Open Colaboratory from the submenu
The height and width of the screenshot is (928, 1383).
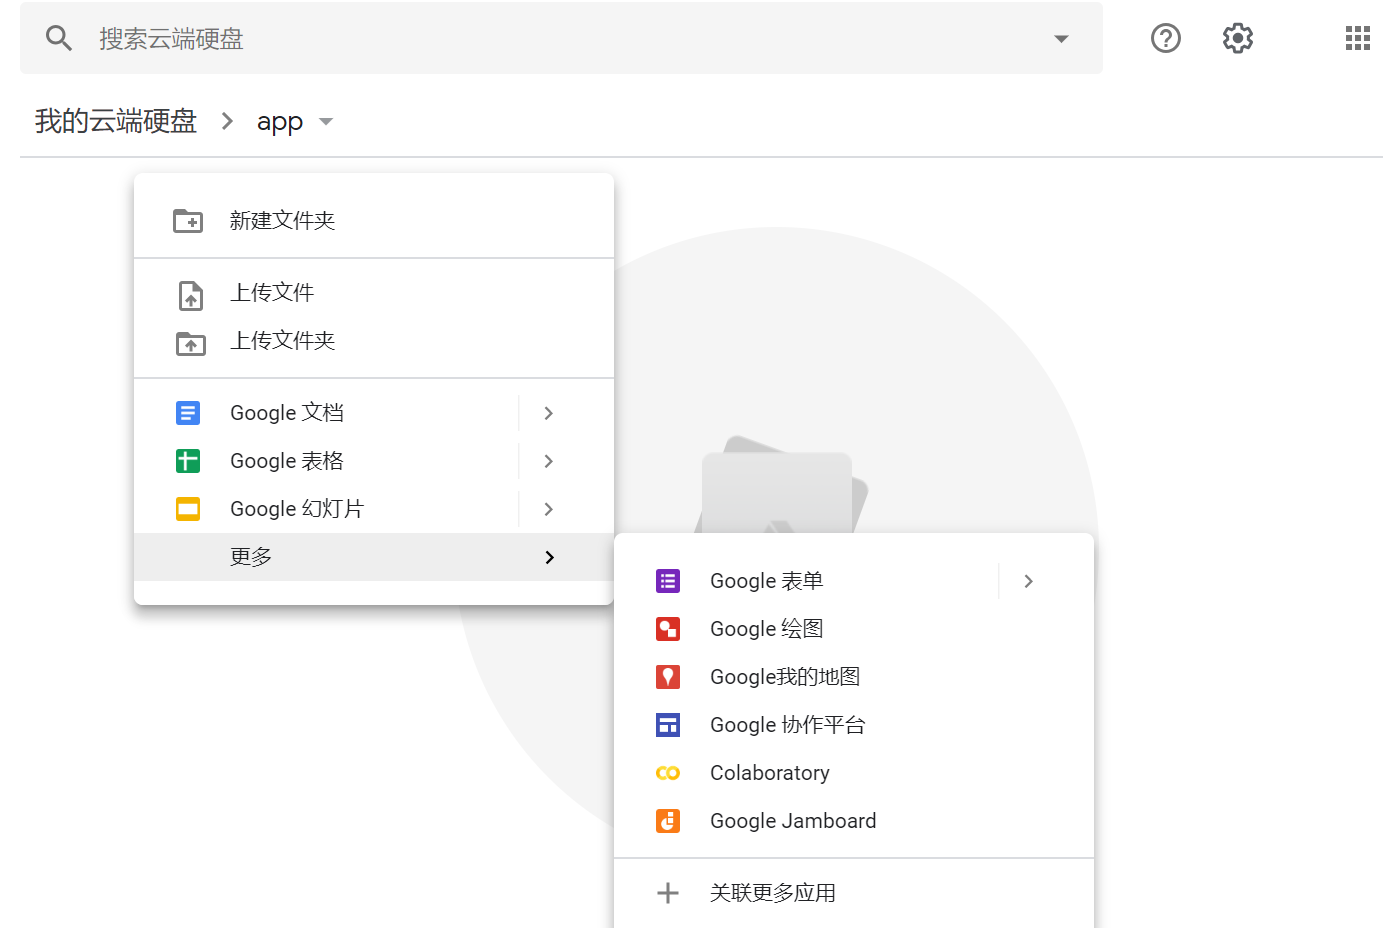click(854, 773)
